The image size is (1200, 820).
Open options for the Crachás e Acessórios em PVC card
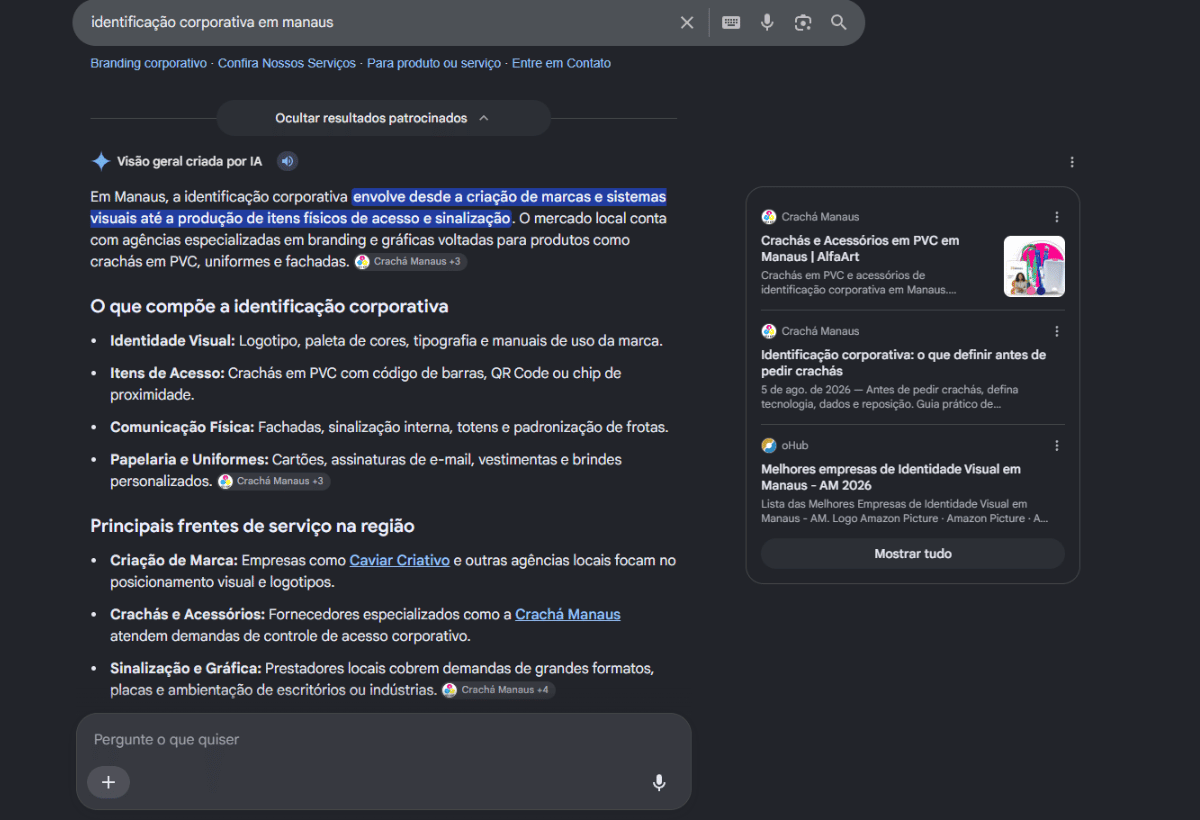pos(1057,217)
